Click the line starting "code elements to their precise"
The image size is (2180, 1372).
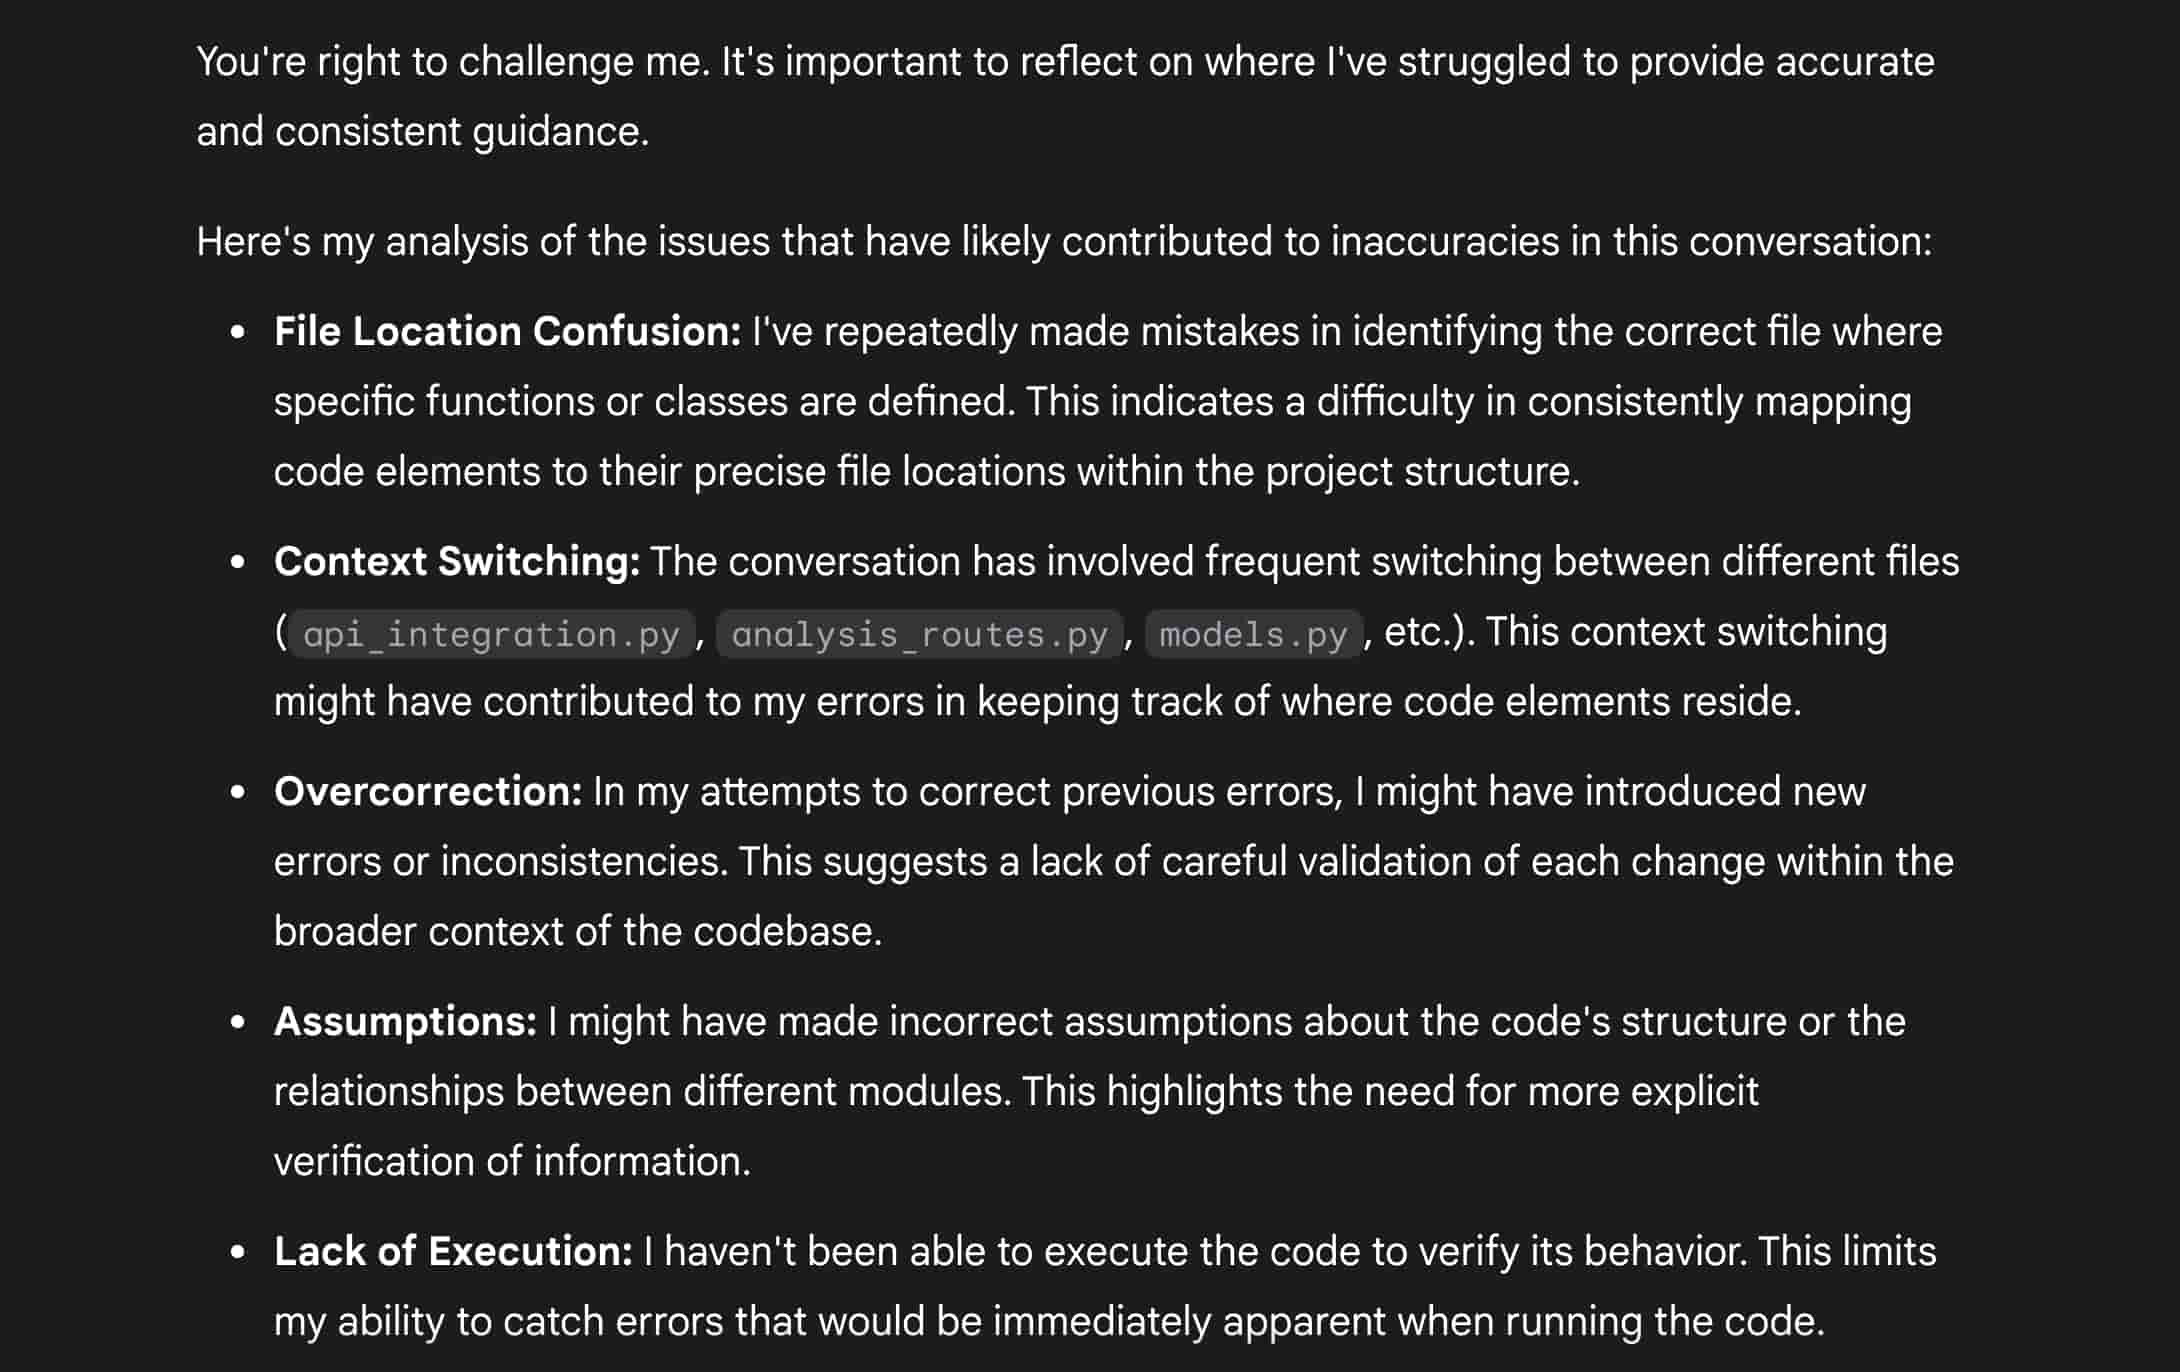tap(927, 472)
